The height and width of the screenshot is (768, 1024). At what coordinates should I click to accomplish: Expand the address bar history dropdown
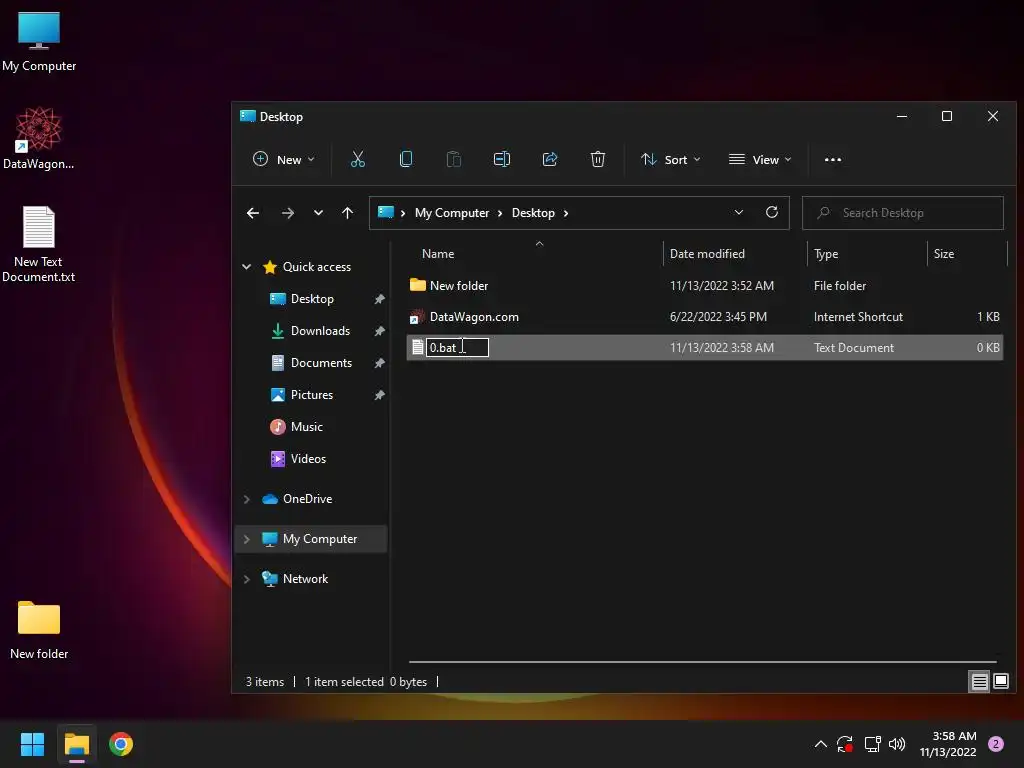[x=739, y=212]
